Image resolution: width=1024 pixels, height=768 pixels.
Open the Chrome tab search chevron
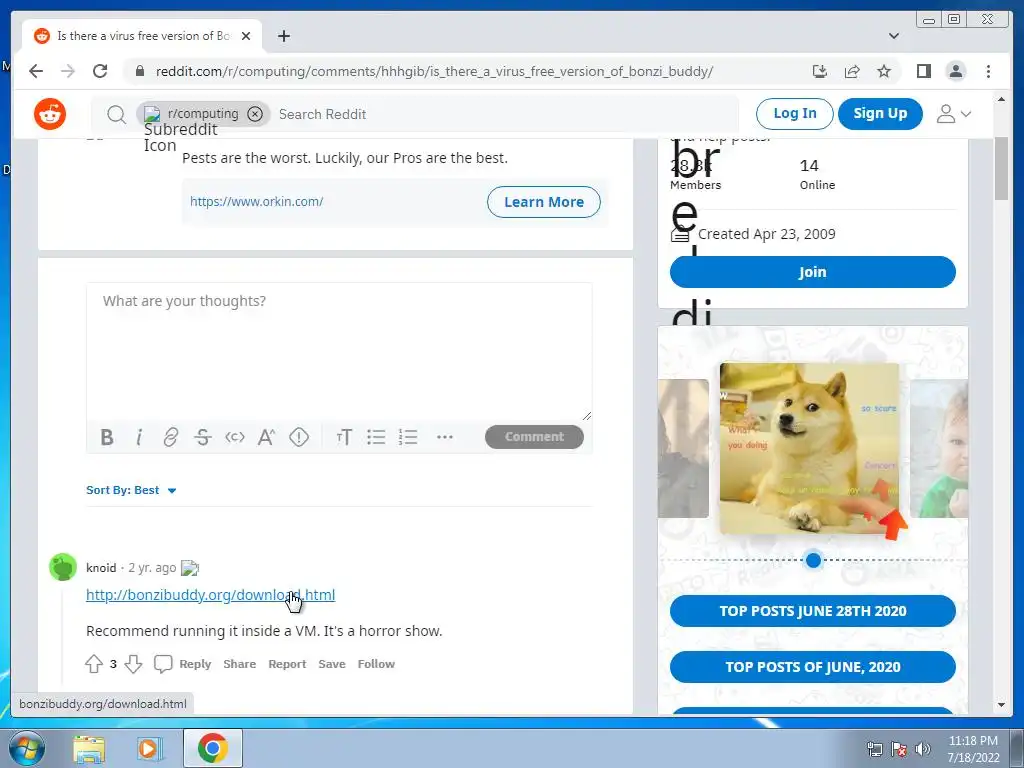coord(894,36)
